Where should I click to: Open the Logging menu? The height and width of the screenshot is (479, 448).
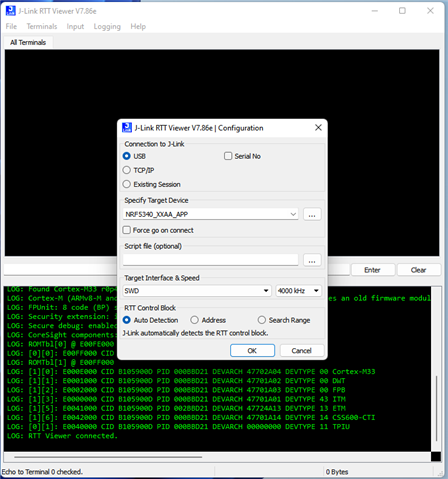(107, 26)
